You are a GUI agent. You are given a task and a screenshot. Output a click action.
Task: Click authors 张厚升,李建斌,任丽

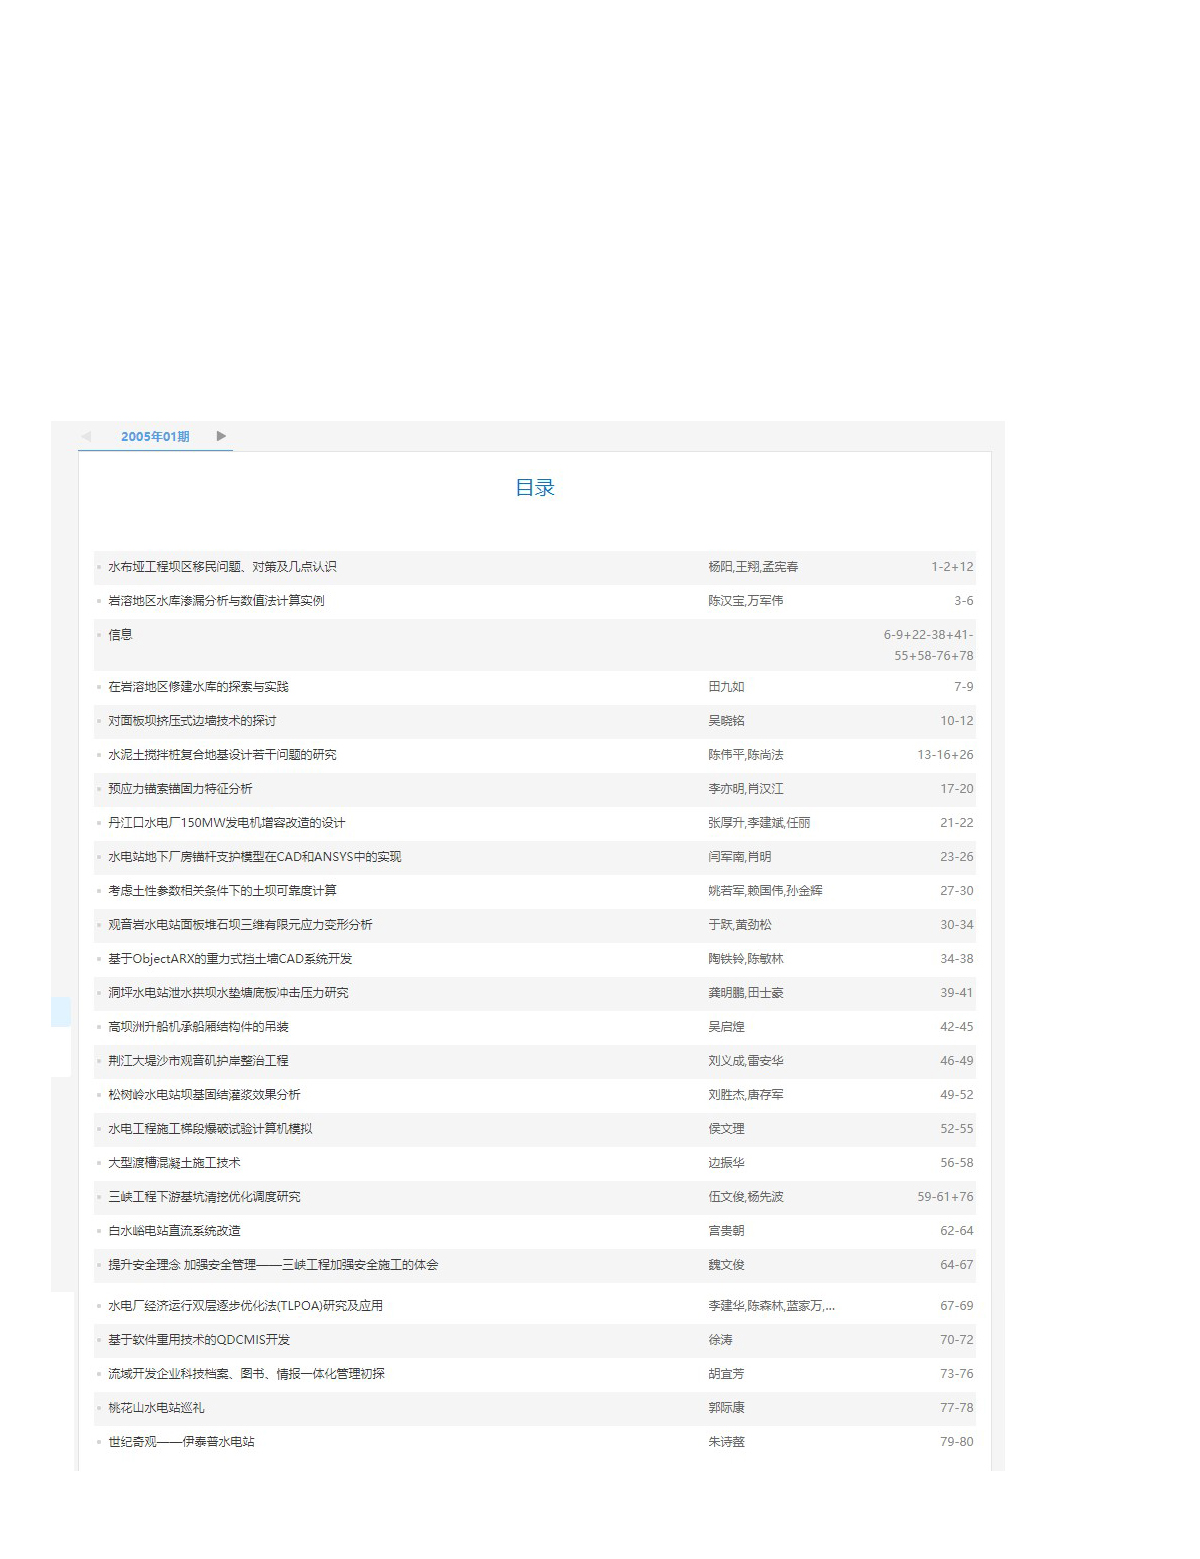click(x=759, y=823)
